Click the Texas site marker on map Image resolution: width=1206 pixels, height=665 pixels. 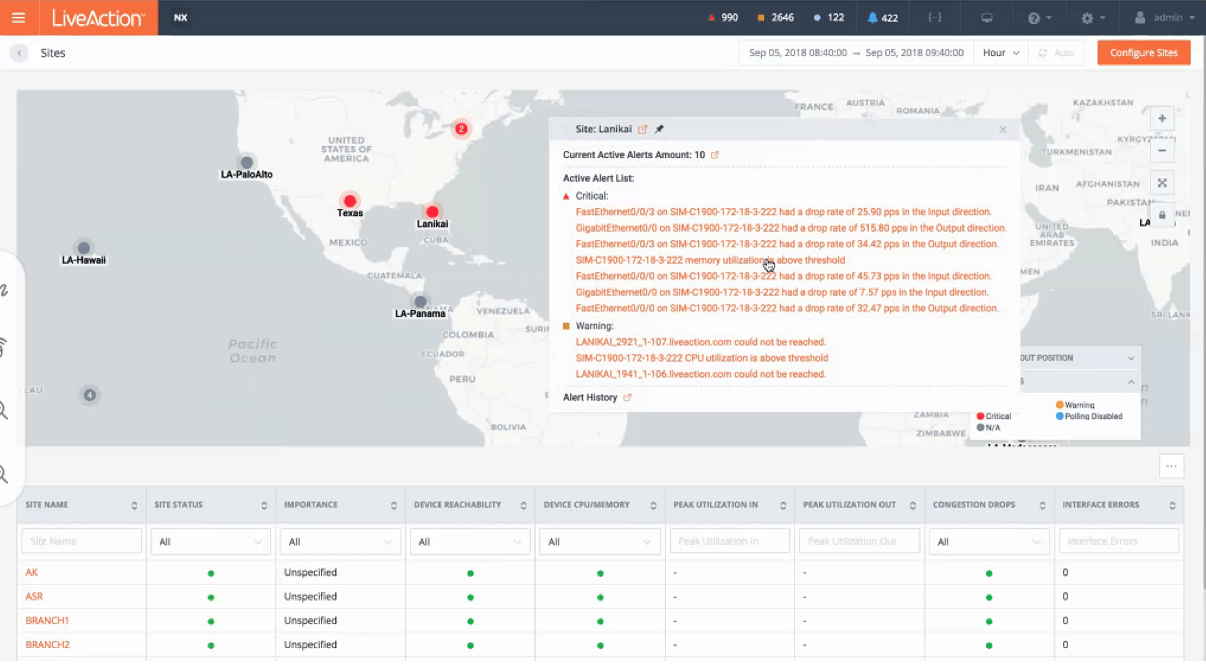pyautogui.click(x=349, y=201)
